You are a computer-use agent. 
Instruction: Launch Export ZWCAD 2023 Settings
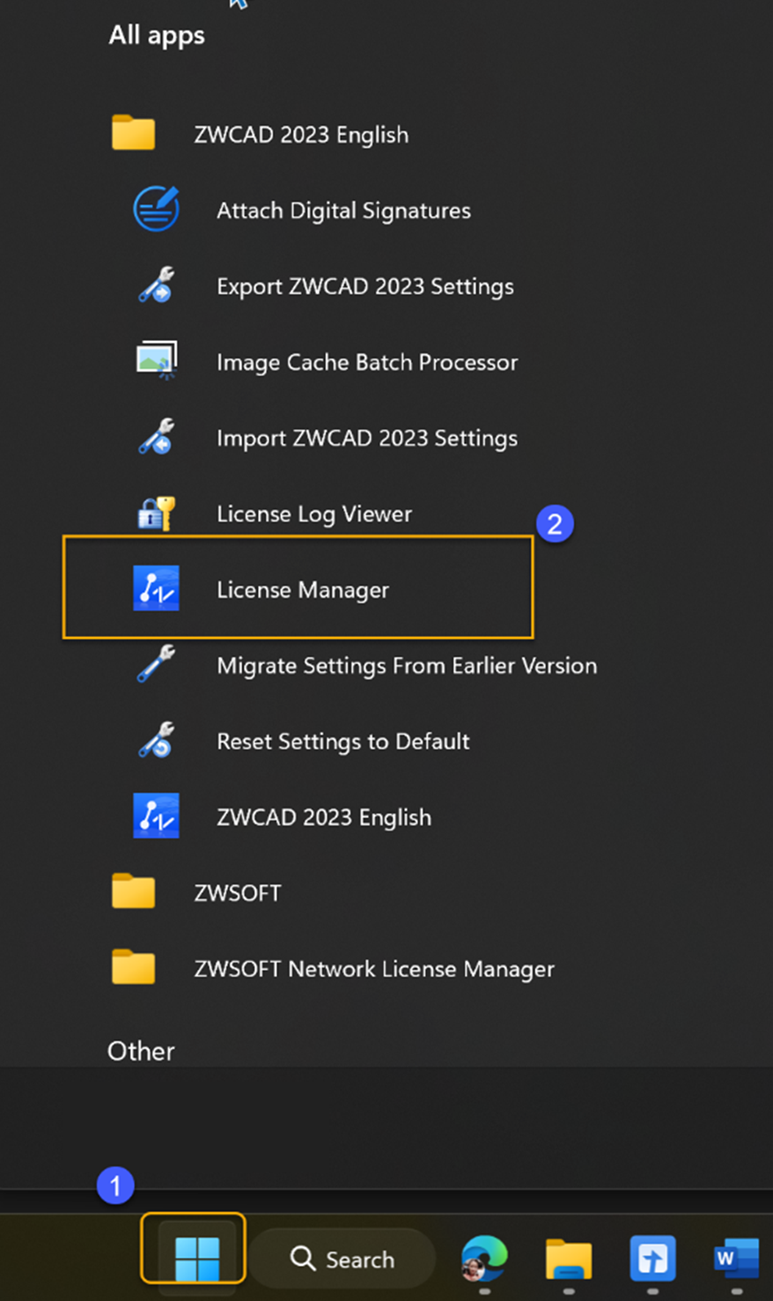click(365, 287)
